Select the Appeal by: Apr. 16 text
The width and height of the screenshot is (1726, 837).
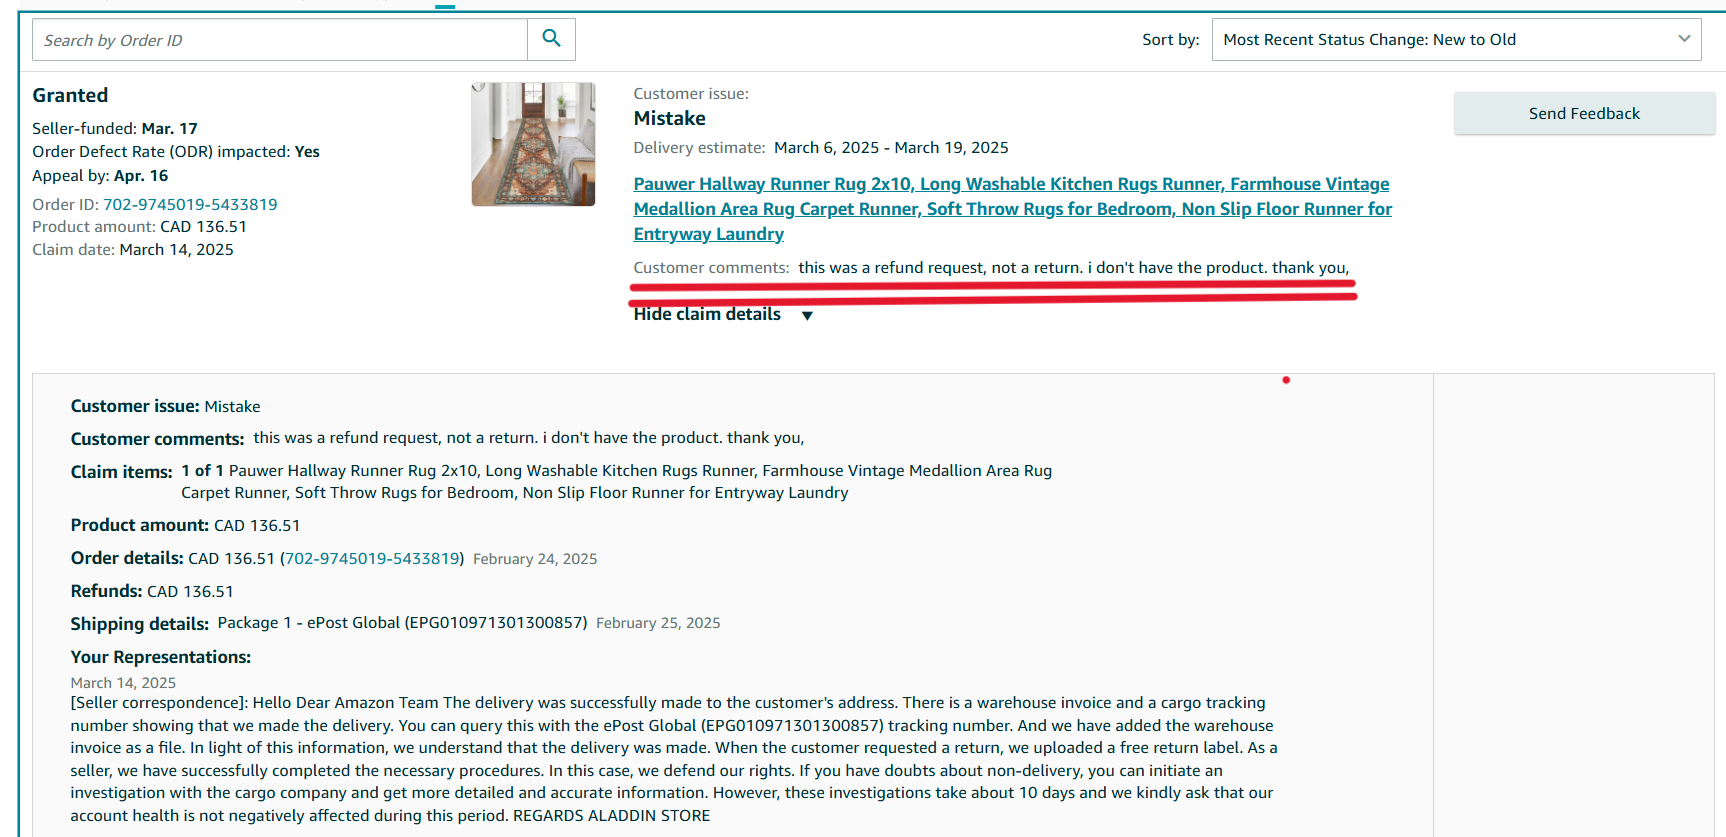coord(100,176)
